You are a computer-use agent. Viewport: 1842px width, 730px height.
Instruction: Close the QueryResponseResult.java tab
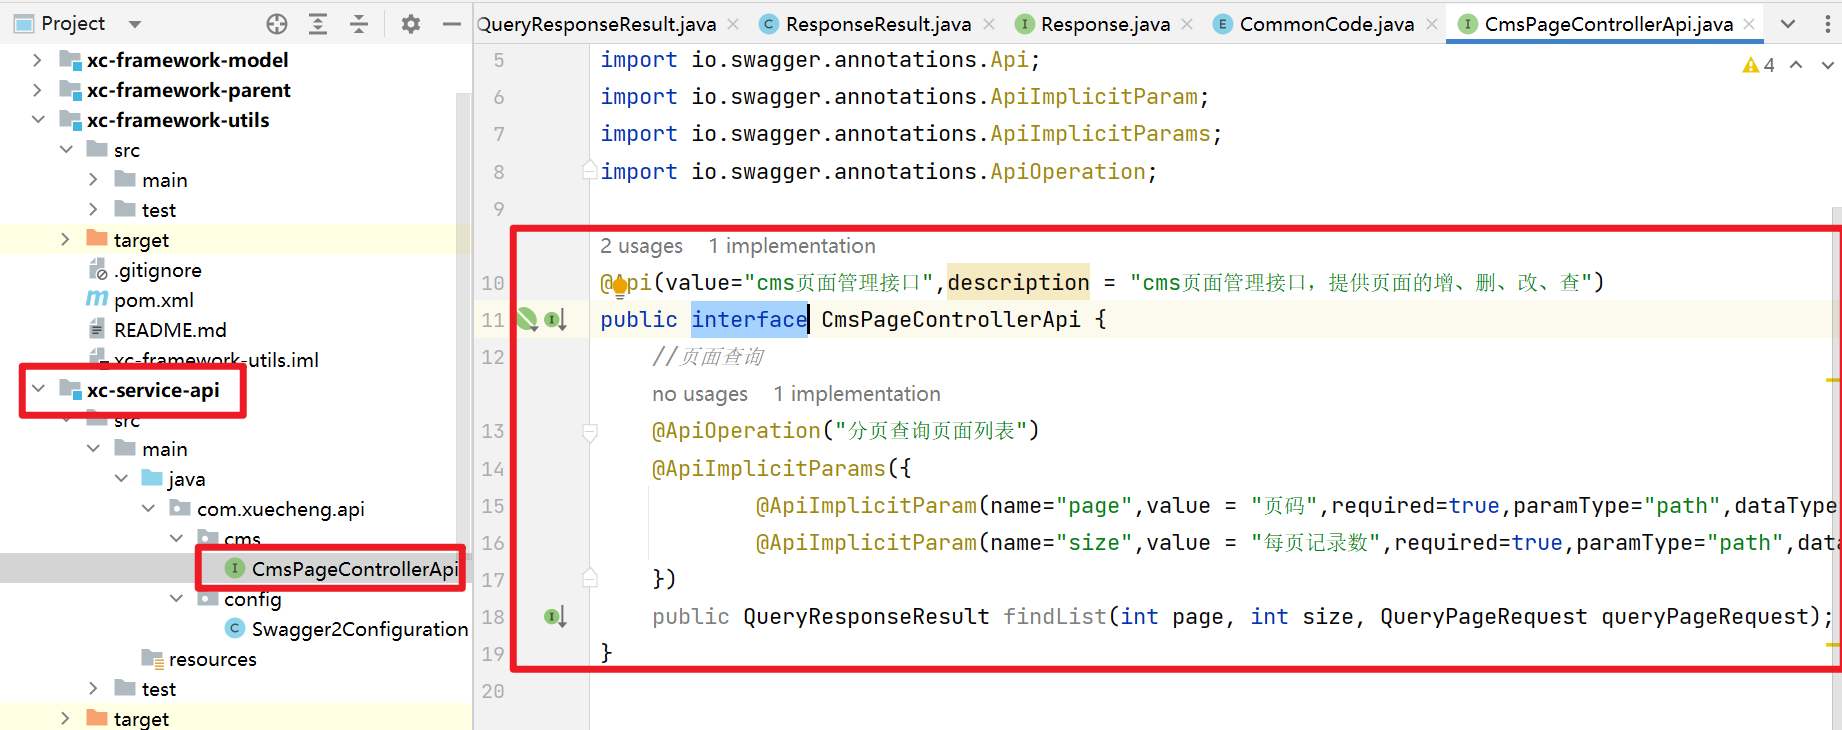coord(733,24)
